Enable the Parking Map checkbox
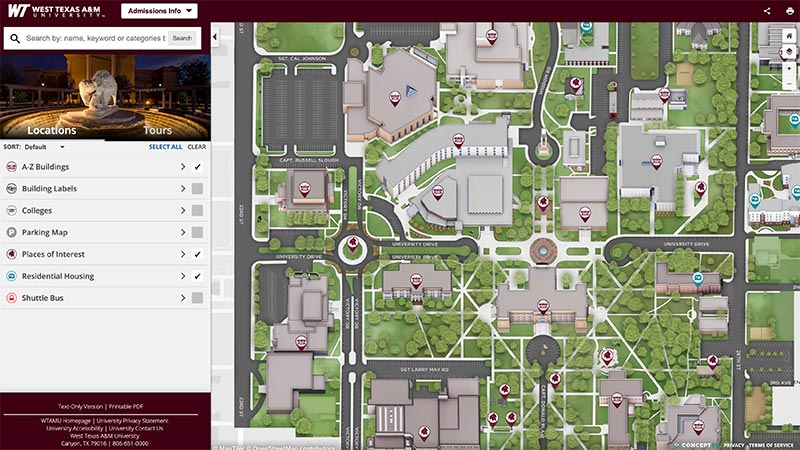800x450 pixels. pos(197,233)
